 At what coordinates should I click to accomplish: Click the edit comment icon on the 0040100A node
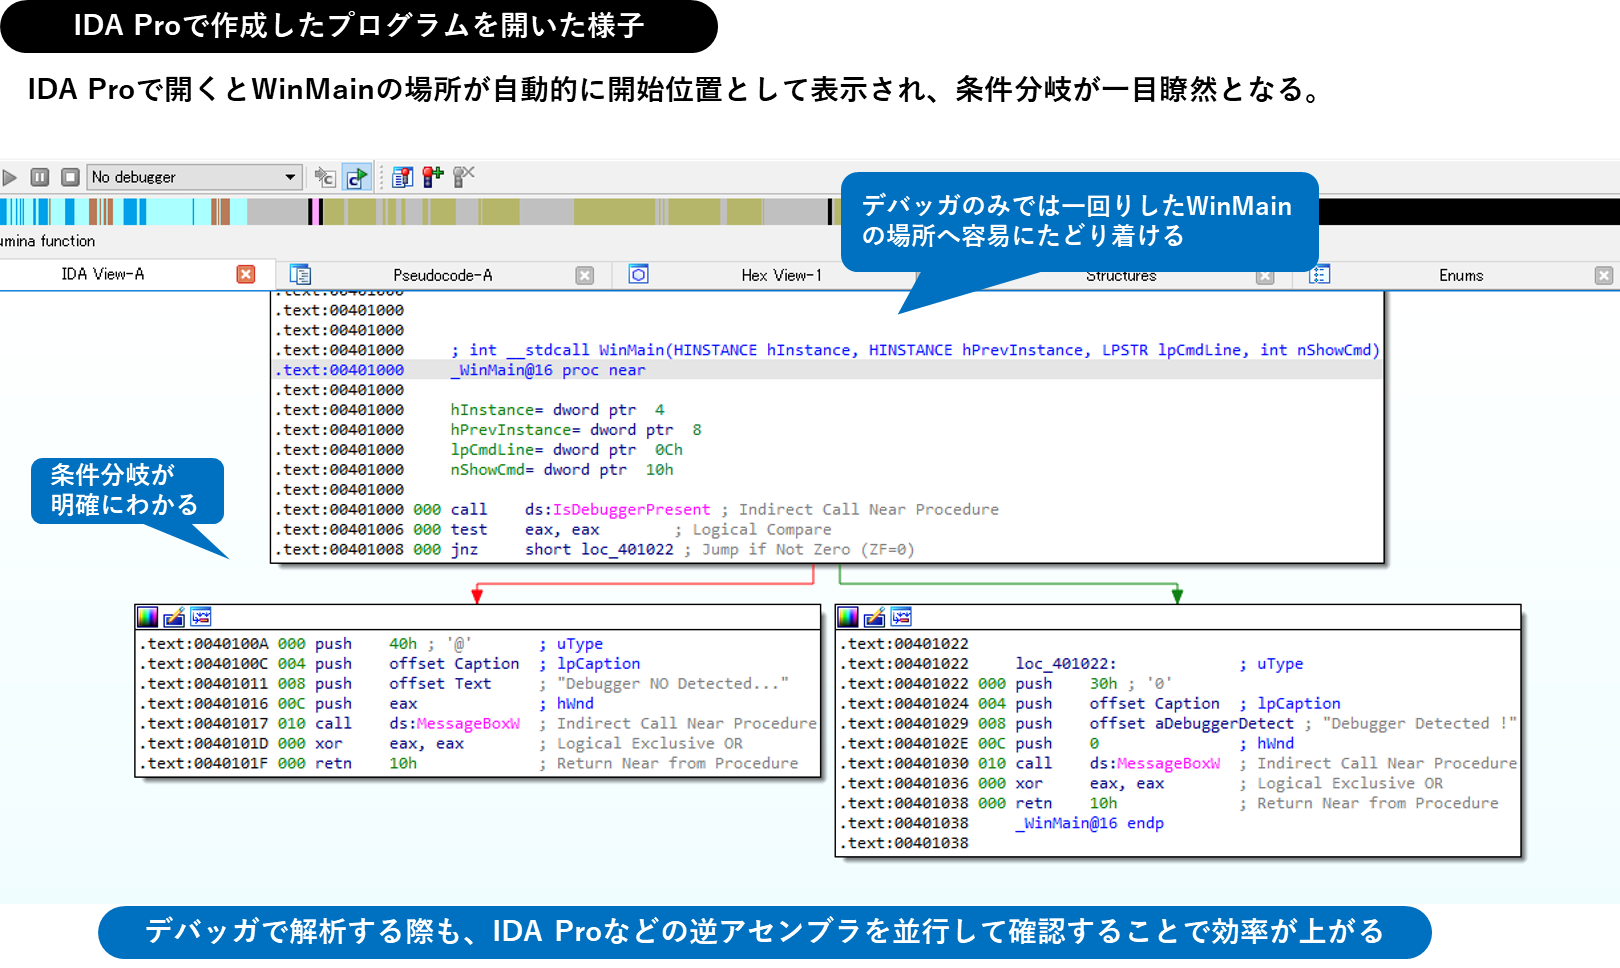174,616
